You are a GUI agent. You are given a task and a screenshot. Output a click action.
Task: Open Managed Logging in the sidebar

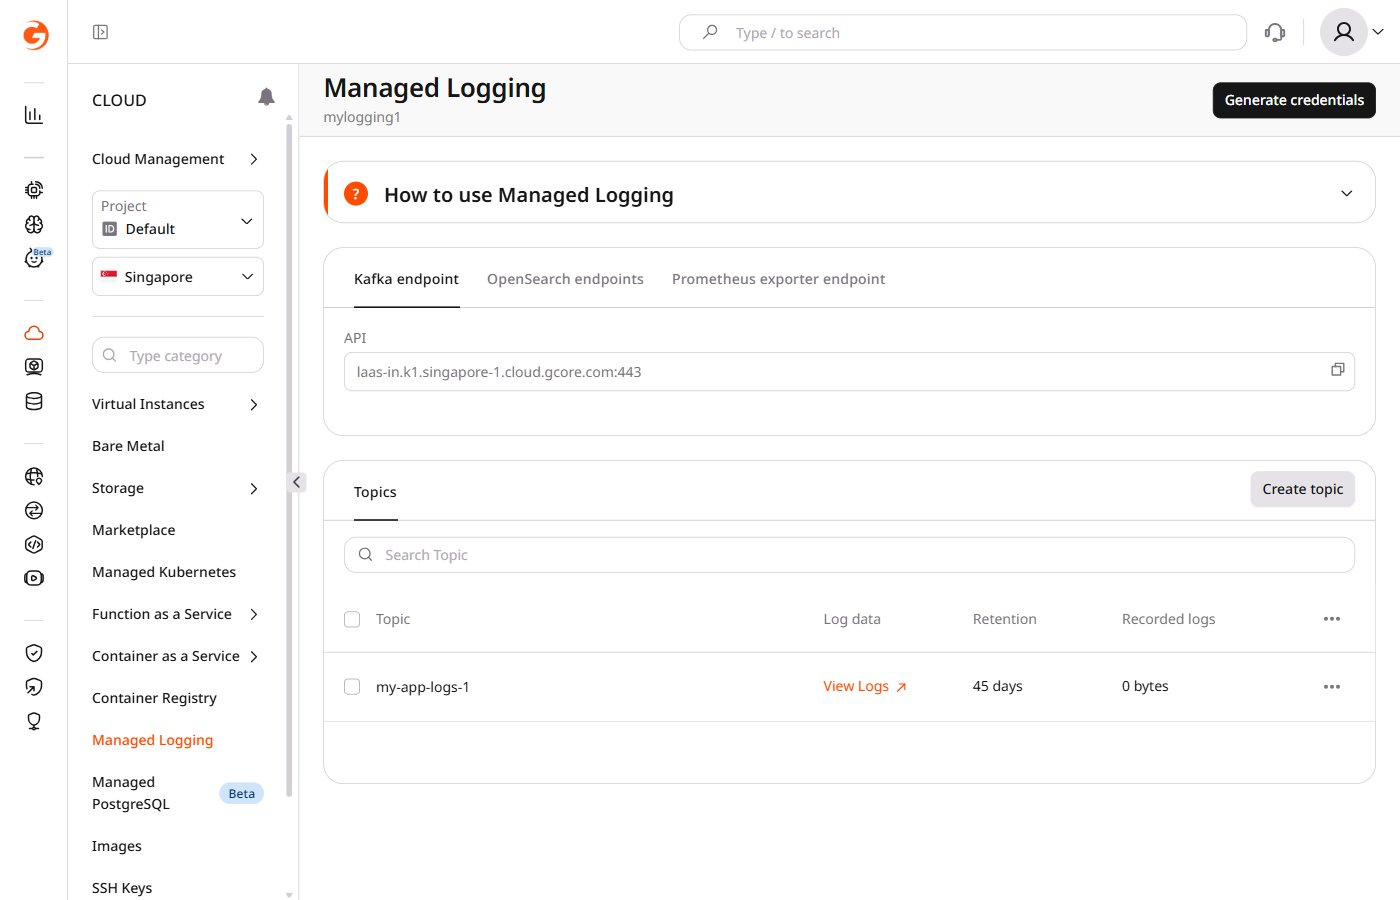click(x=152, y=740)
